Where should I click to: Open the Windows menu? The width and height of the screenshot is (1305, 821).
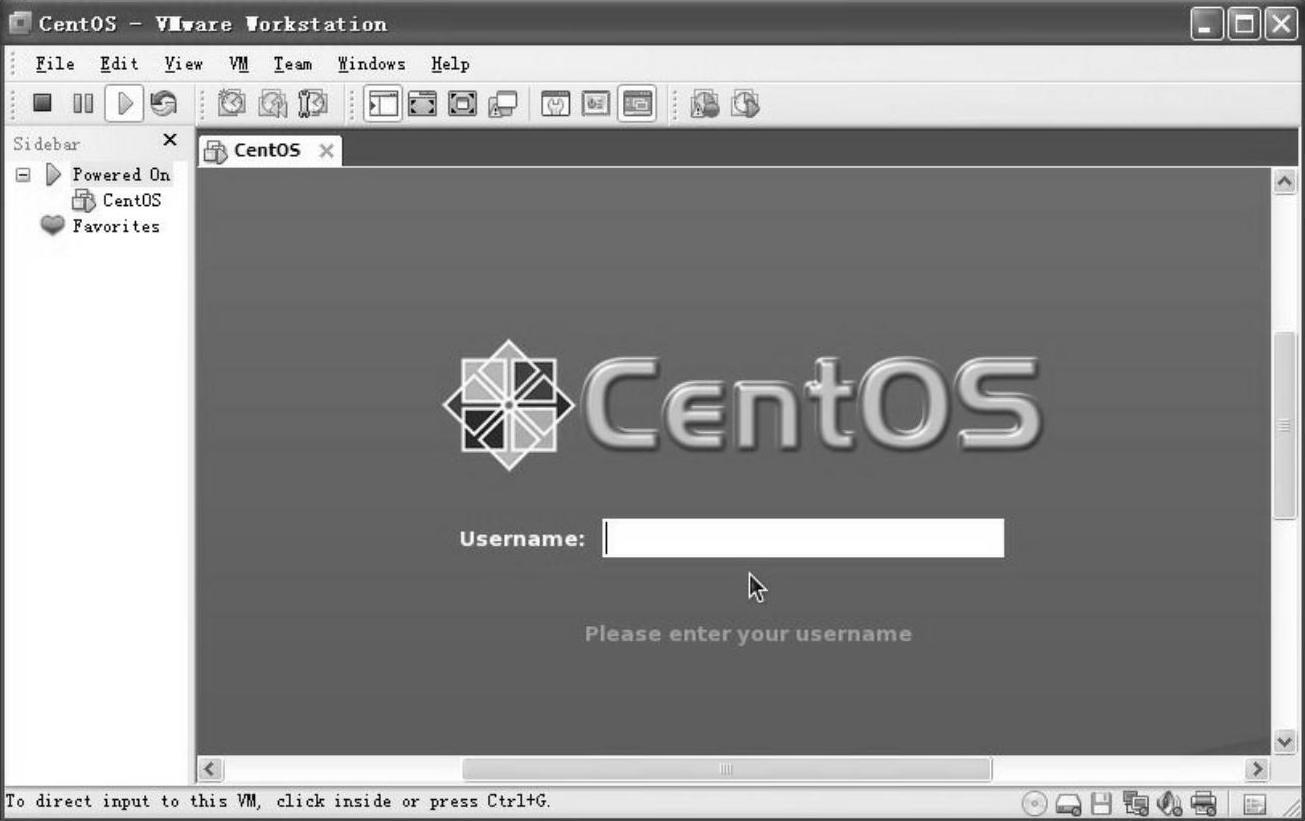click(371, 64)
